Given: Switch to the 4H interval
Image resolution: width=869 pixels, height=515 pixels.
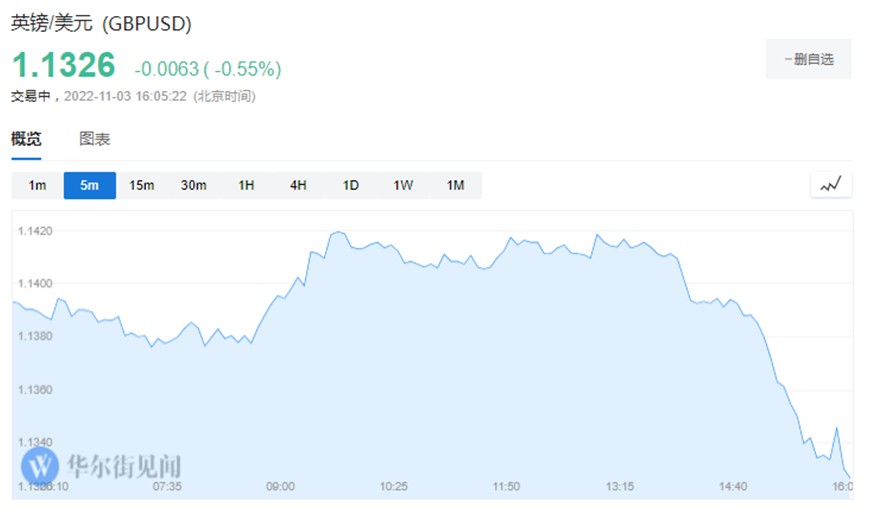Looking at the screenshot, I should [x=298, y=185].
